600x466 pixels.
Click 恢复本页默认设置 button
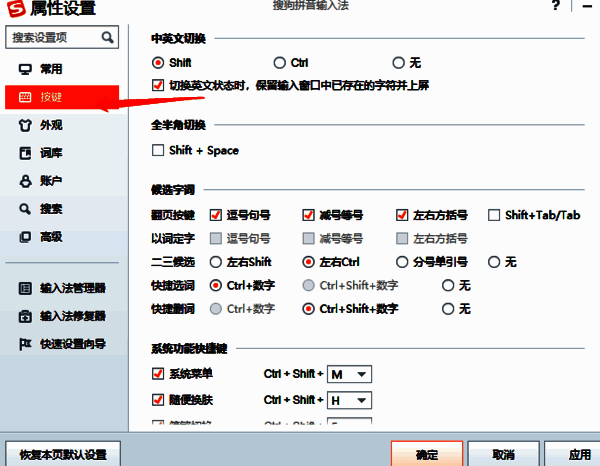click(x=63, y=454)
